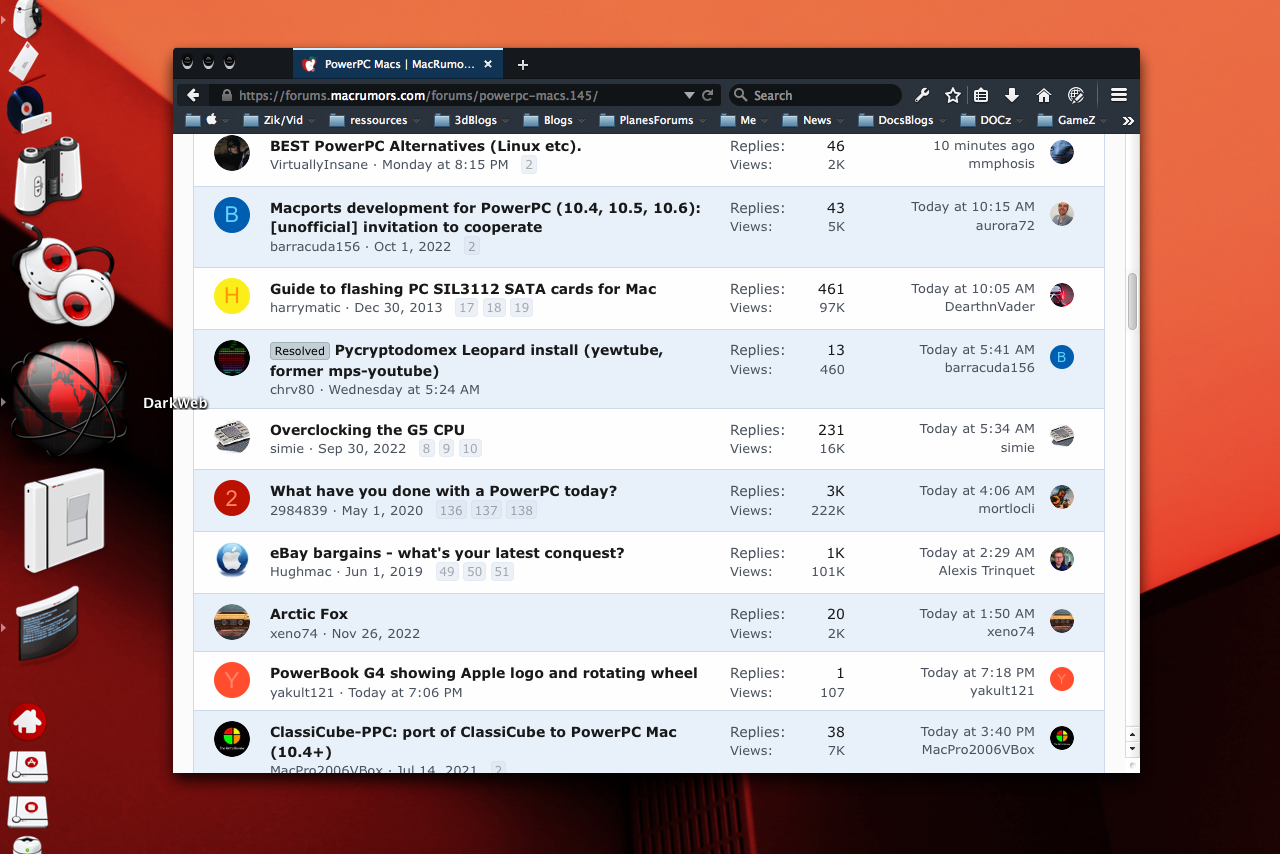Open the wrench developer tools icon

point(922,95)
